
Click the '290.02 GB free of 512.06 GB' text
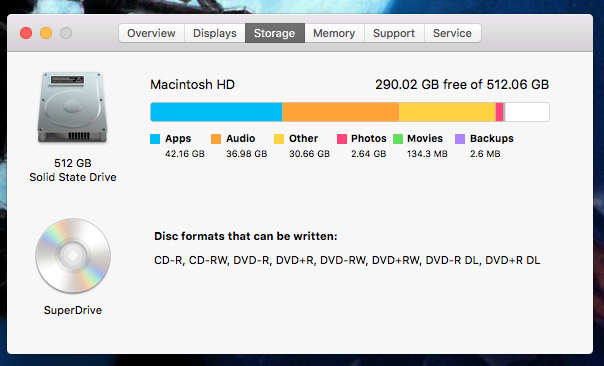coord(462,84)
